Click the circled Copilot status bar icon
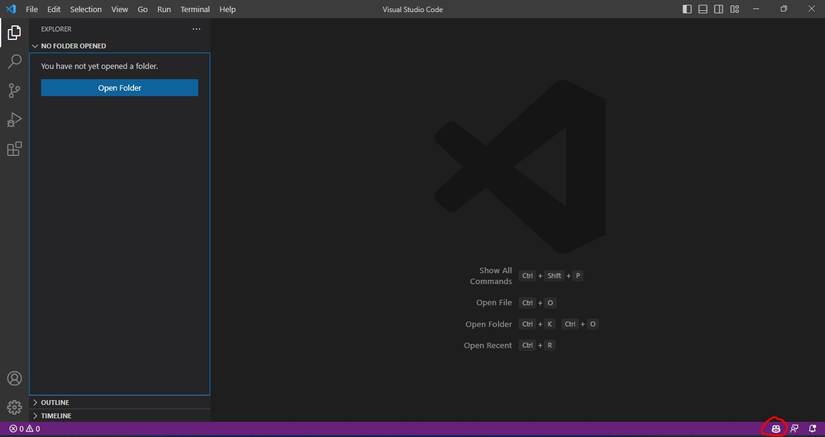 pos(775,429)
